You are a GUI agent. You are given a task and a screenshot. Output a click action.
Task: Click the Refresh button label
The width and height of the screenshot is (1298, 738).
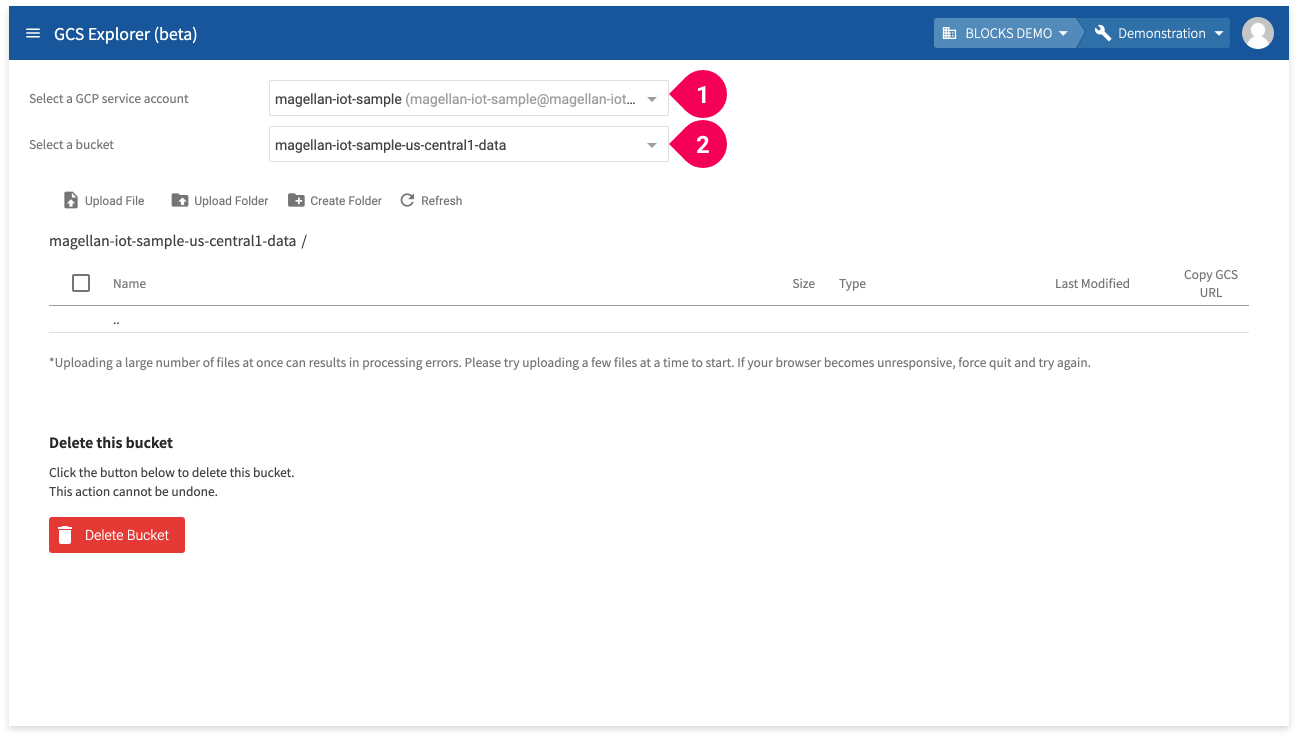point(441,201)
